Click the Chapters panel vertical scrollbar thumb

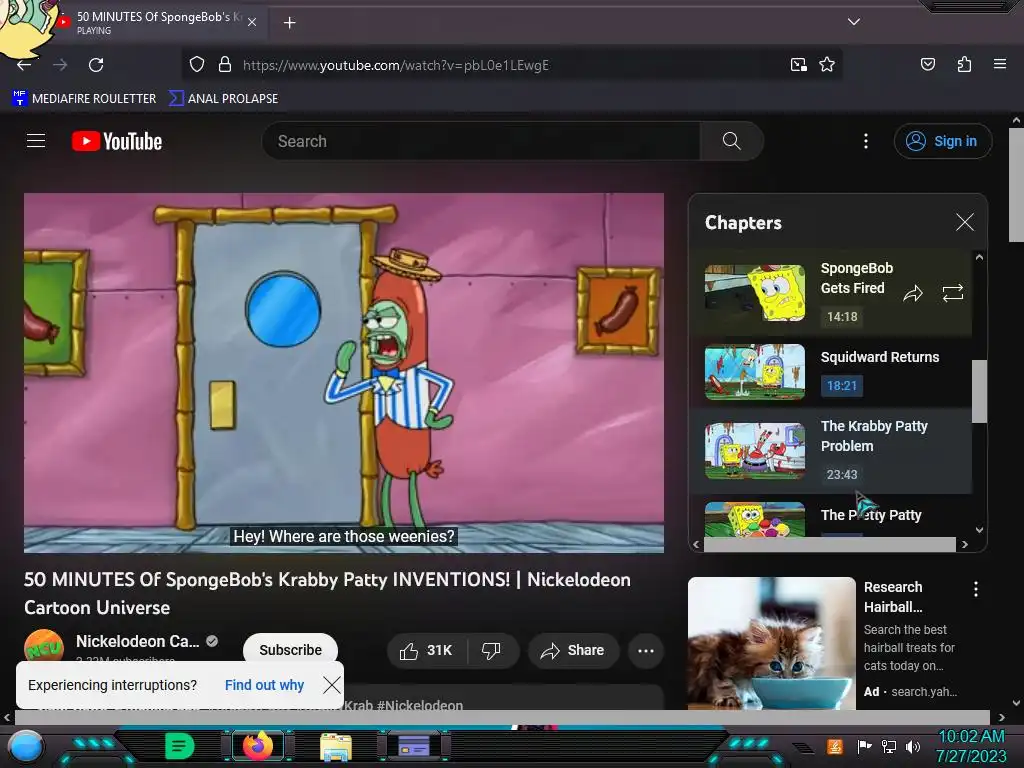click(979, 391)
